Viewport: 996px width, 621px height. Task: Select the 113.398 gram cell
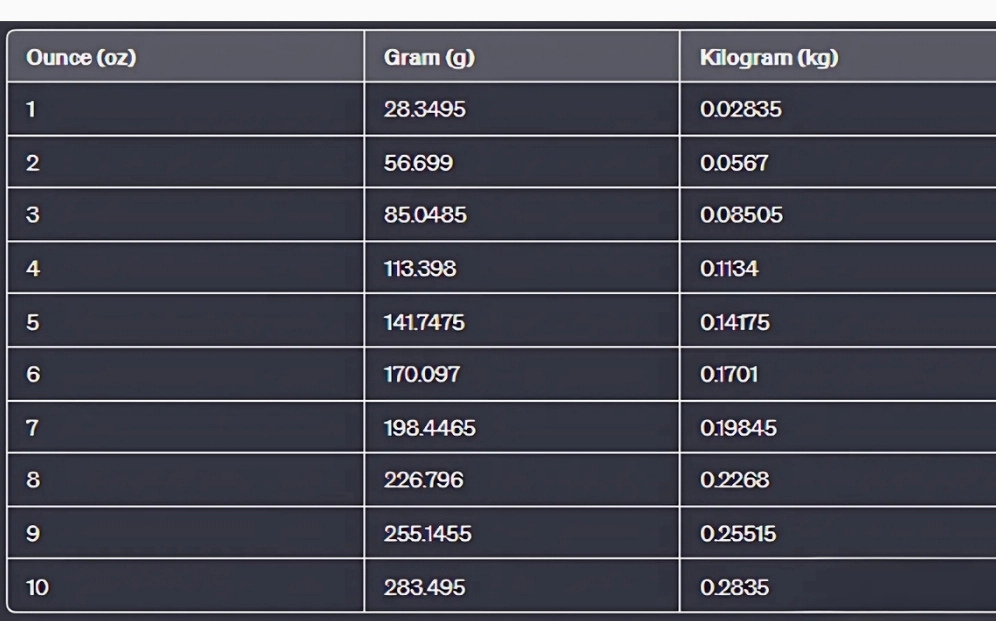522,268
